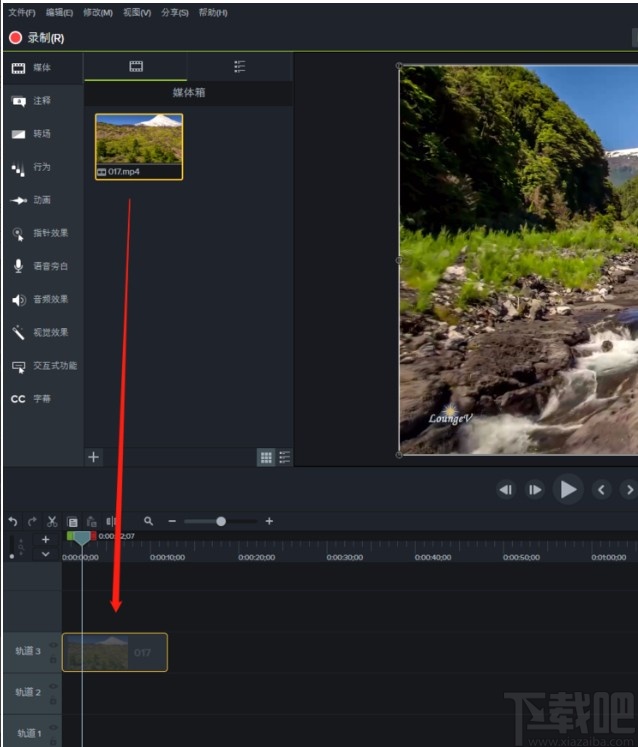Open the 文件(F) menu
This screenshot has height=747, width=638.
21,12
